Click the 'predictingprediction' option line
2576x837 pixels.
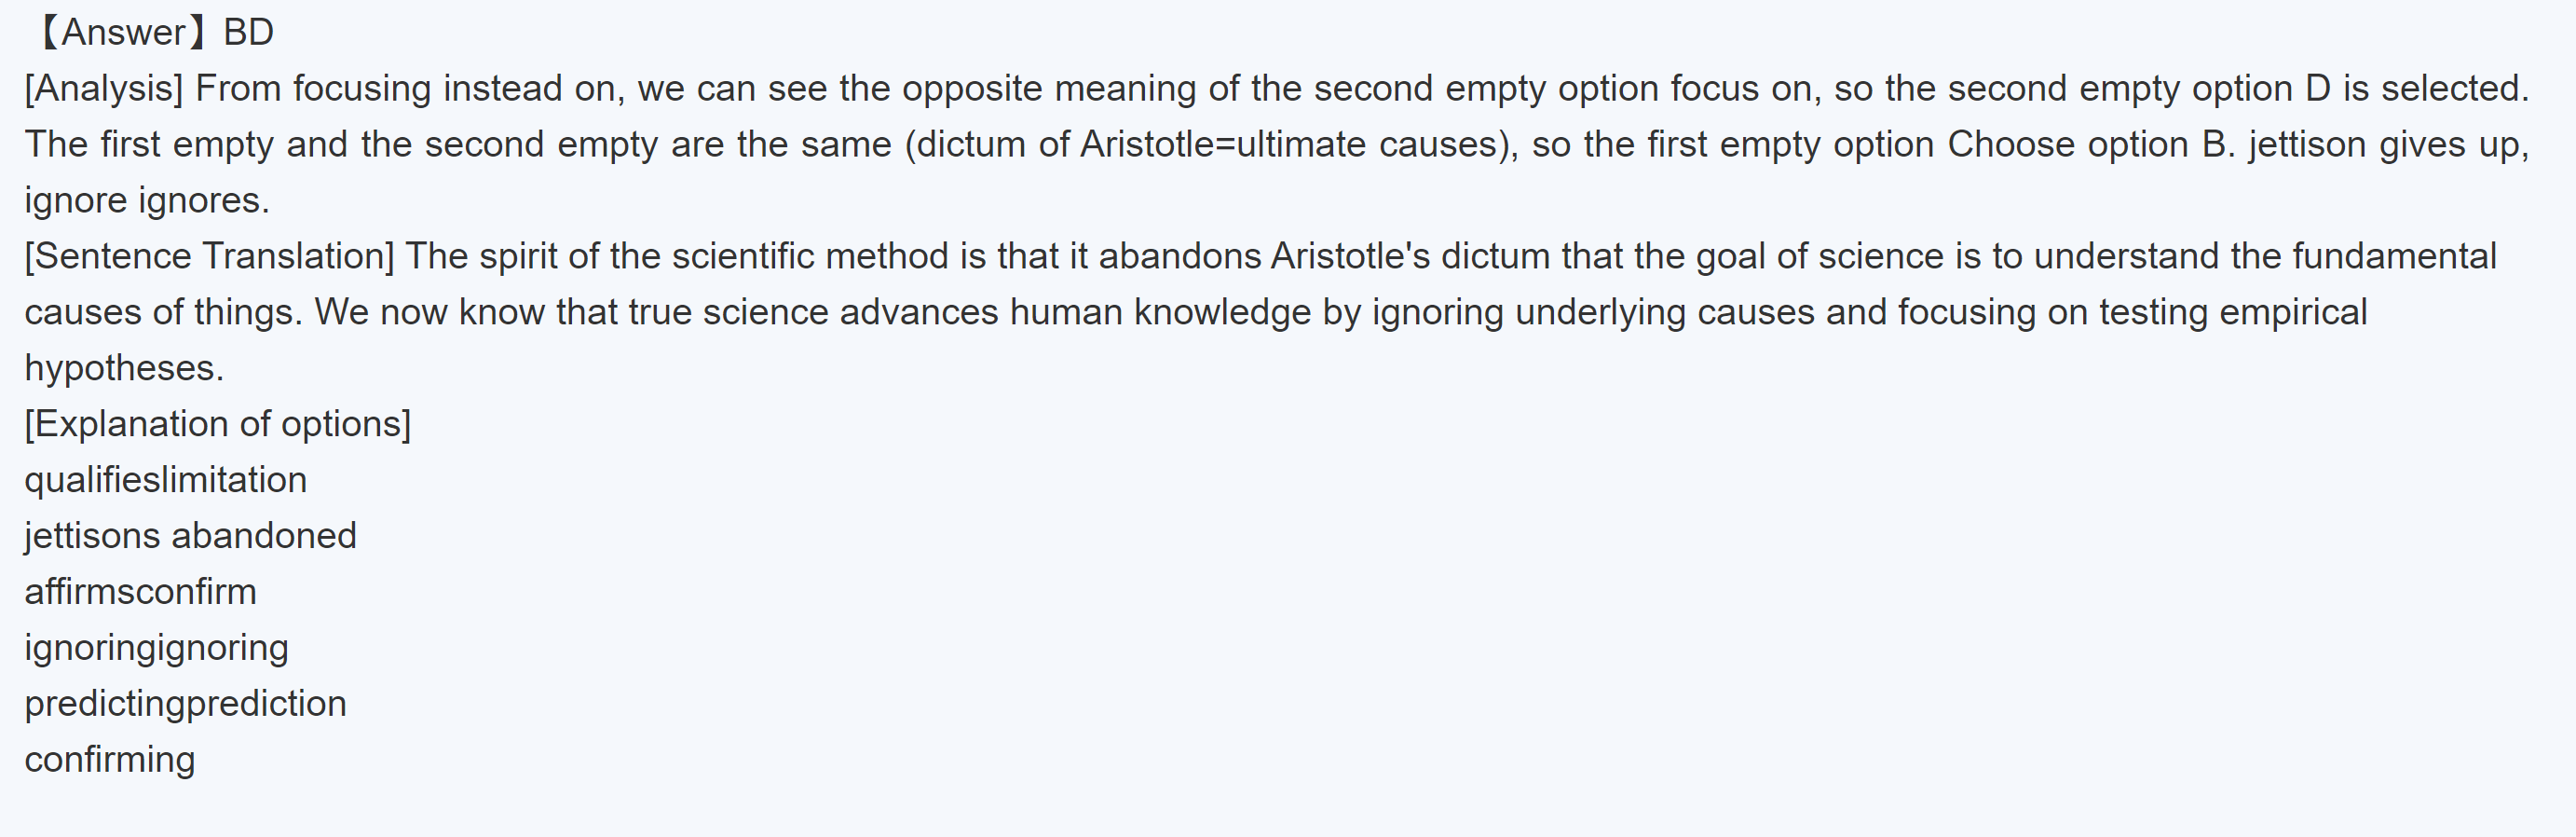click(x=185, y=705)
